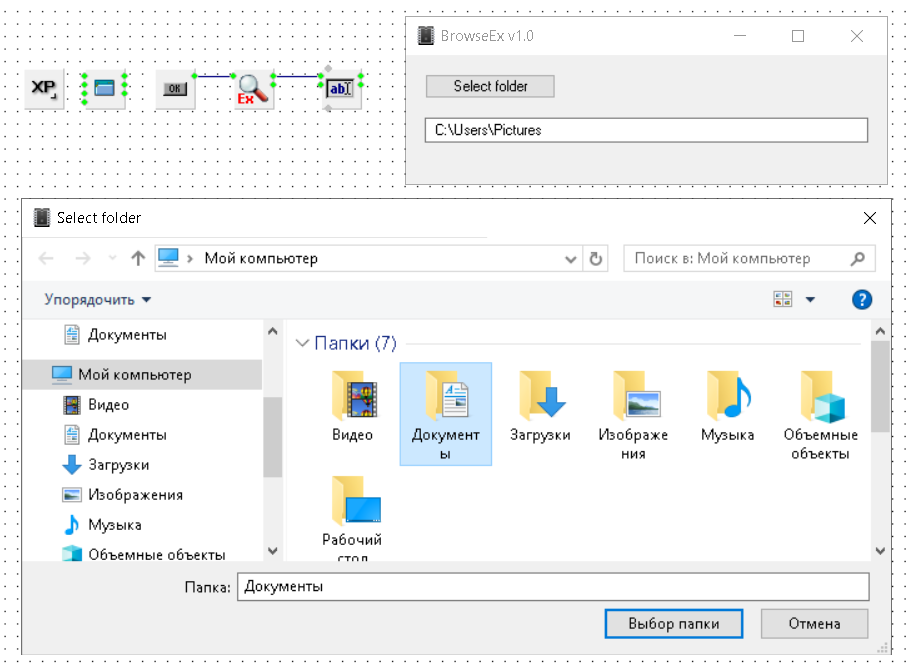Select the XP manifest component icon
The image size is (916, 671).
[44, 89]
